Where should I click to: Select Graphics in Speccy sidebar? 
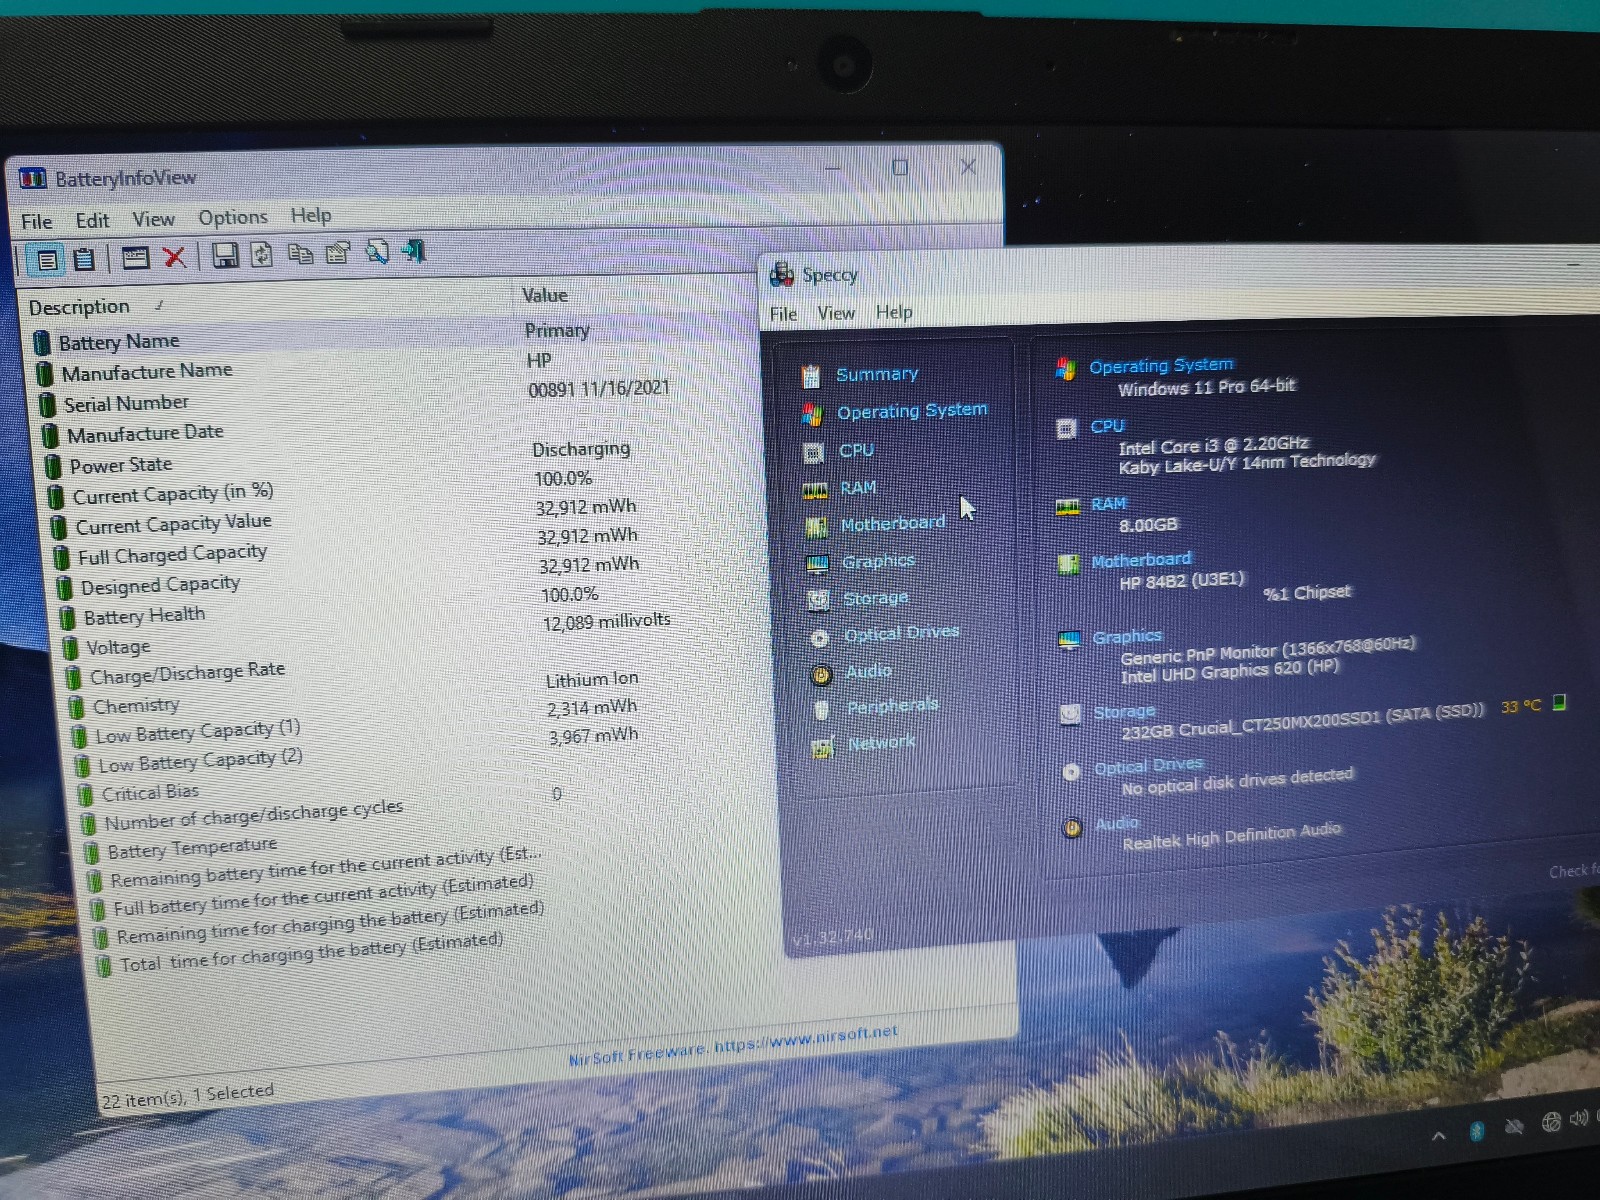(x=878, y=561)
